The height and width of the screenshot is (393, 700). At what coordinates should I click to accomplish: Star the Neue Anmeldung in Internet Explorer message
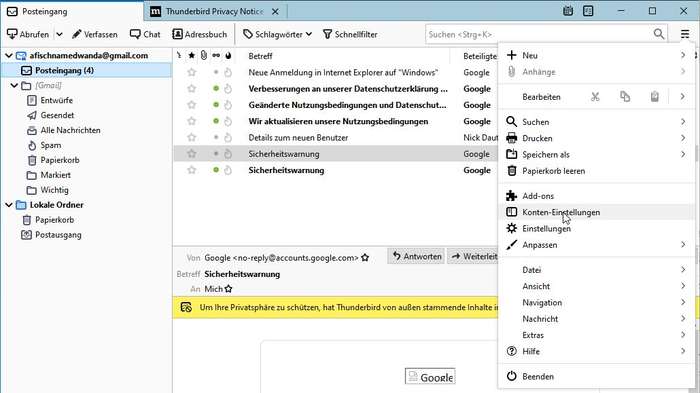192,72
